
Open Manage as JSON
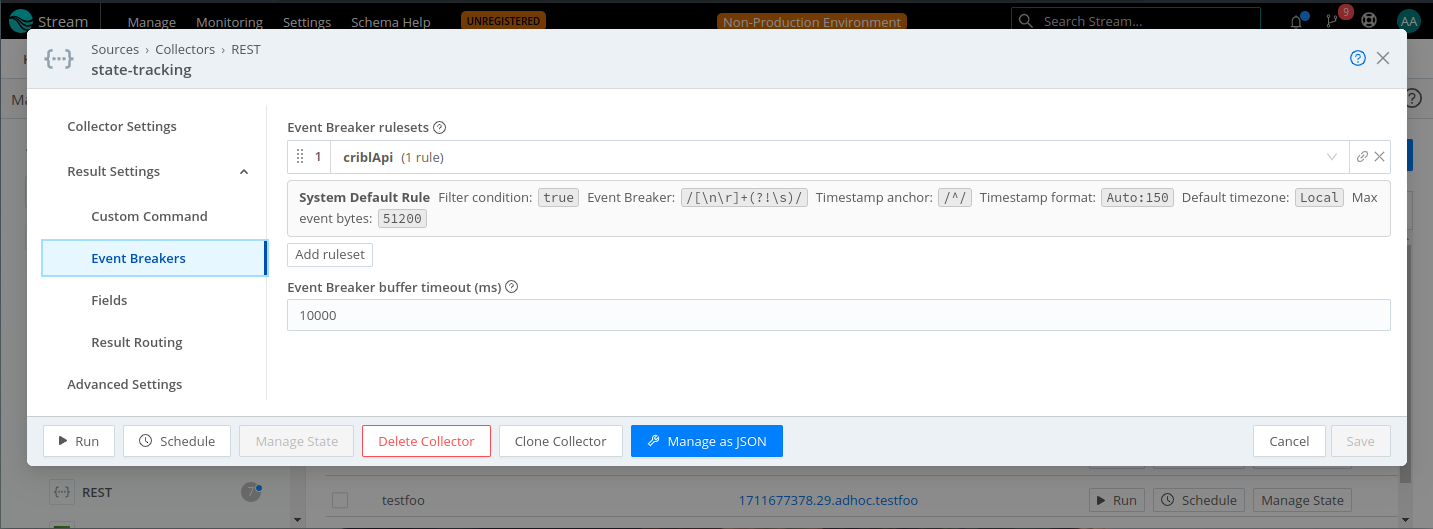coord(707,441)
